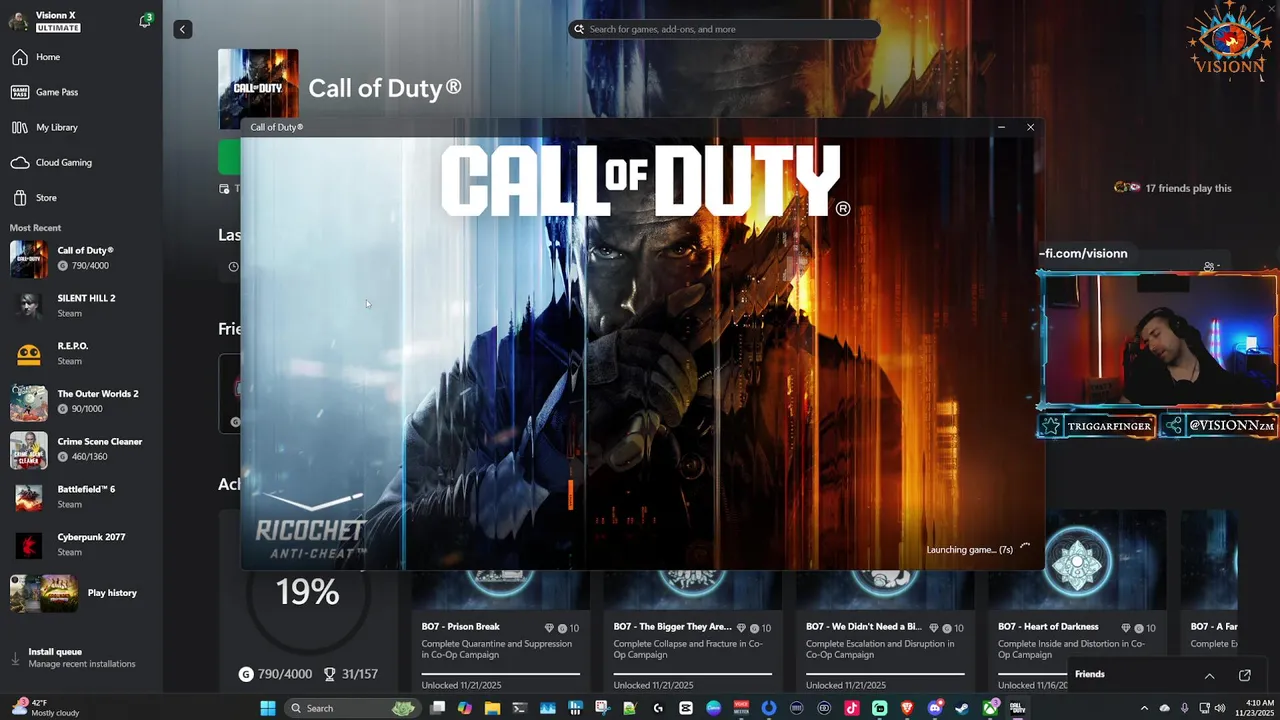Select The Outer Worlds 2 entry
The height and width of the screenshot is (720, 1280).
81,401
